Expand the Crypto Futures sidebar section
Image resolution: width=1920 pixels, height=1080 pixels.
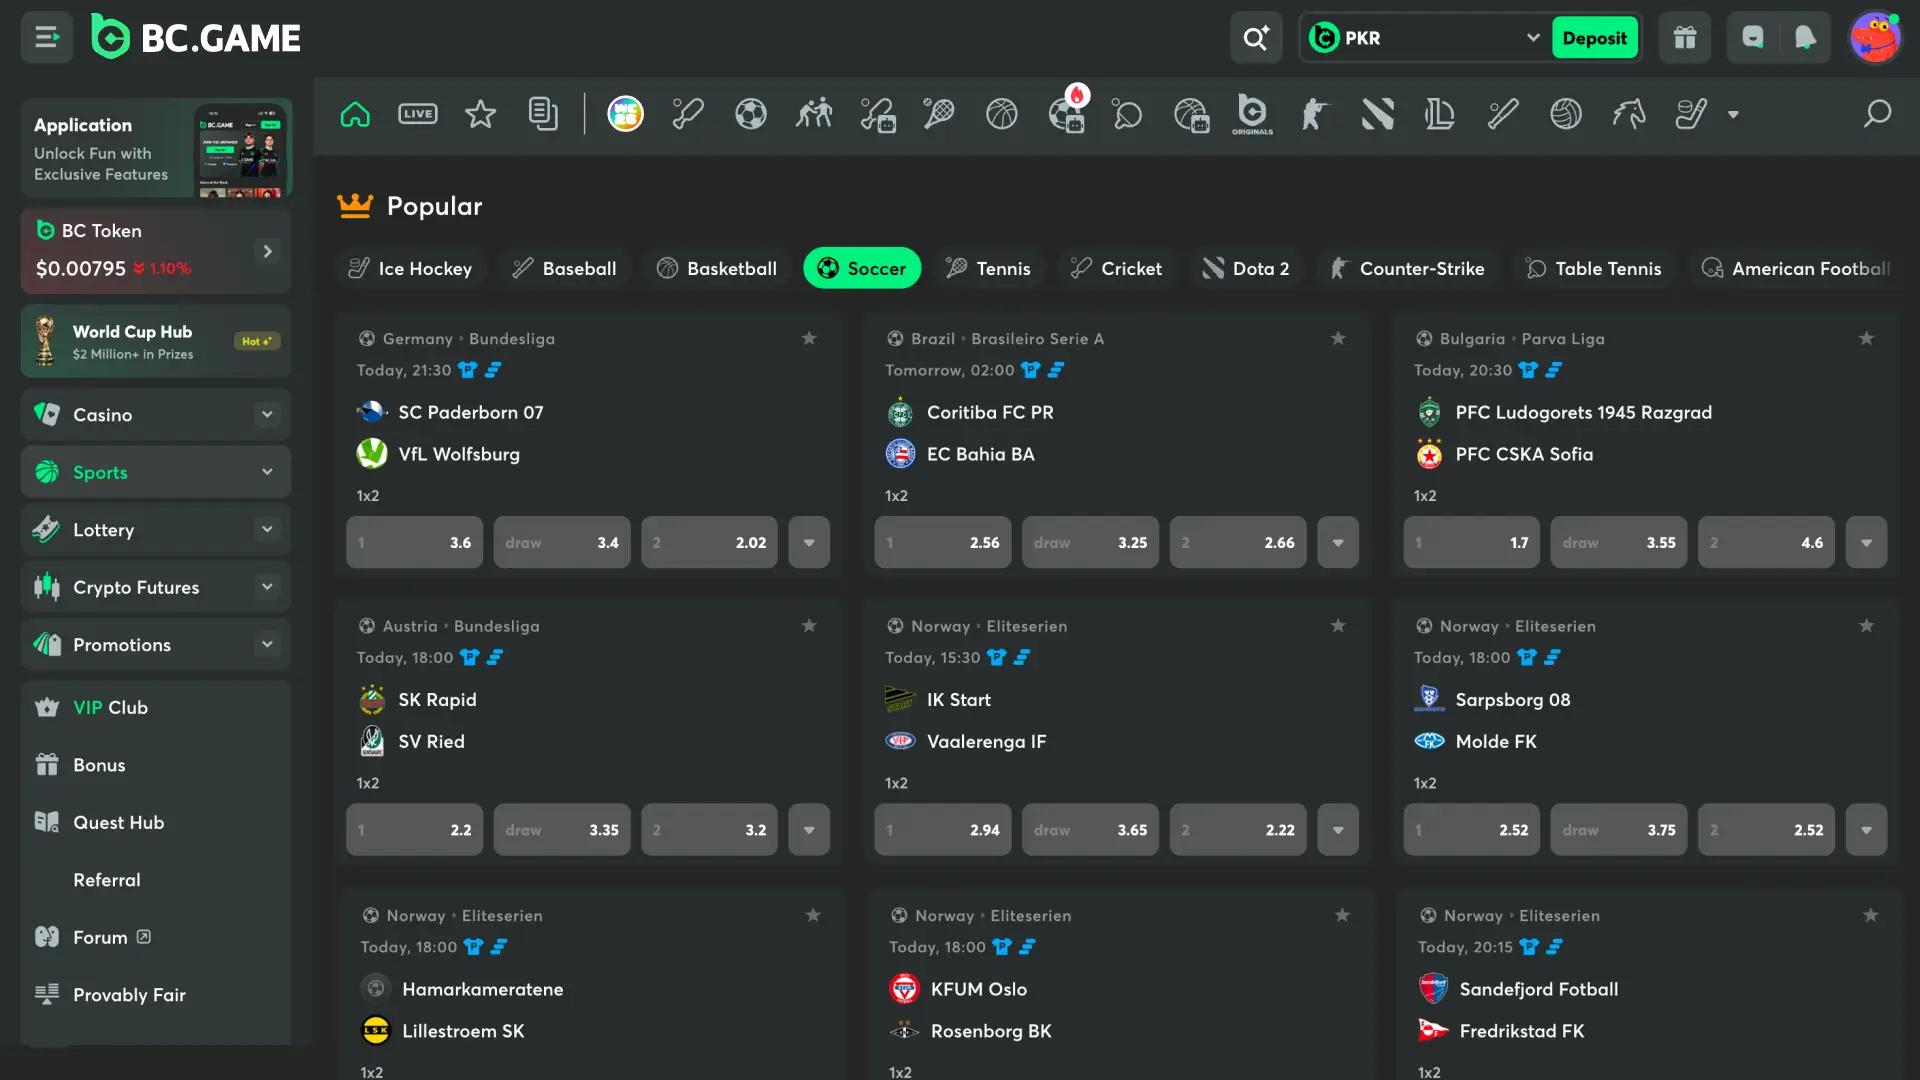[267, 587]
